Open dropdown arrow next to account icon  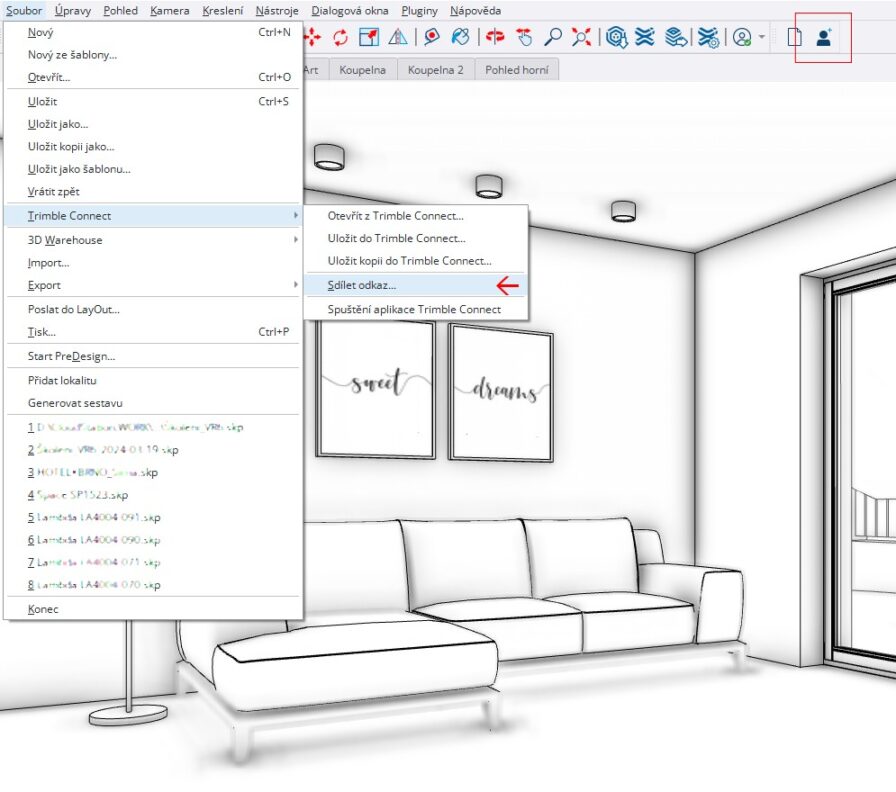click(x=763, y=38)
